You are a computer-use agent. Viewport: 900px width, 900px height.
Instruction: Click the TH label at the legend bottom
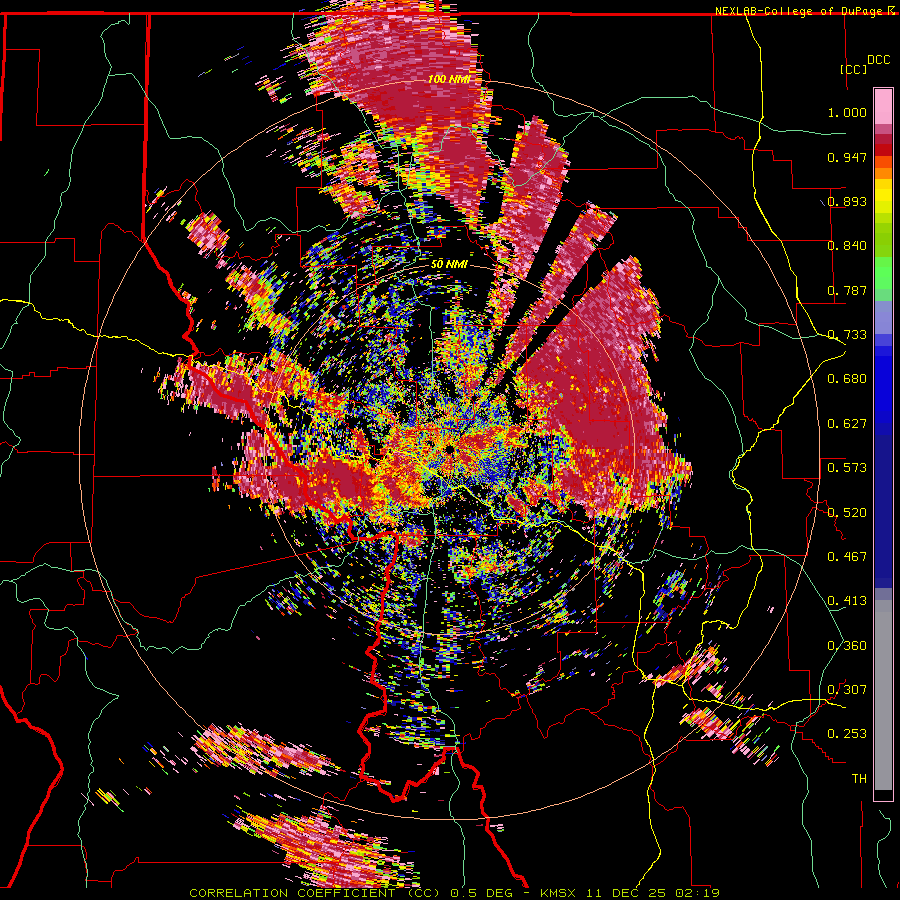pyautogui.click(x=859, y=778)
